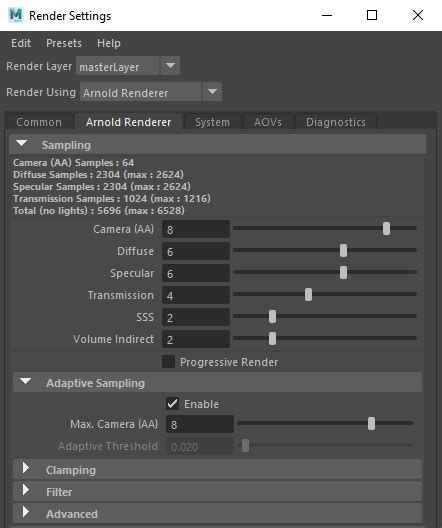The height and width of the screenshot is (528, 442).
Task: Switch to the AOVs tab
Action: click(x=268, y=122)
